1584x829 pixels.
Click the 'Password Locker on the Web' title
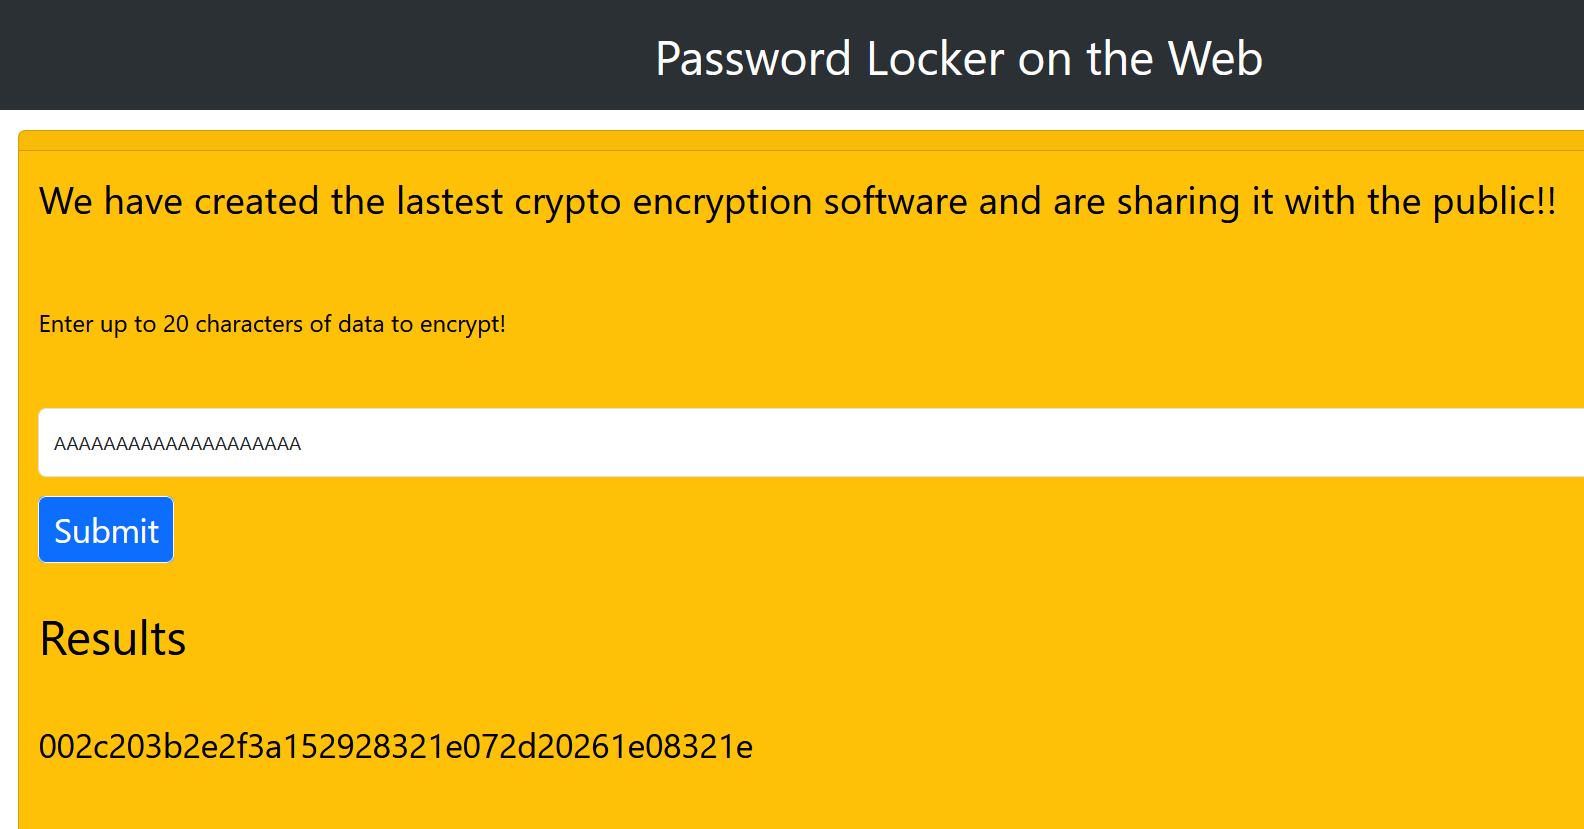click(x=958, y=58)
